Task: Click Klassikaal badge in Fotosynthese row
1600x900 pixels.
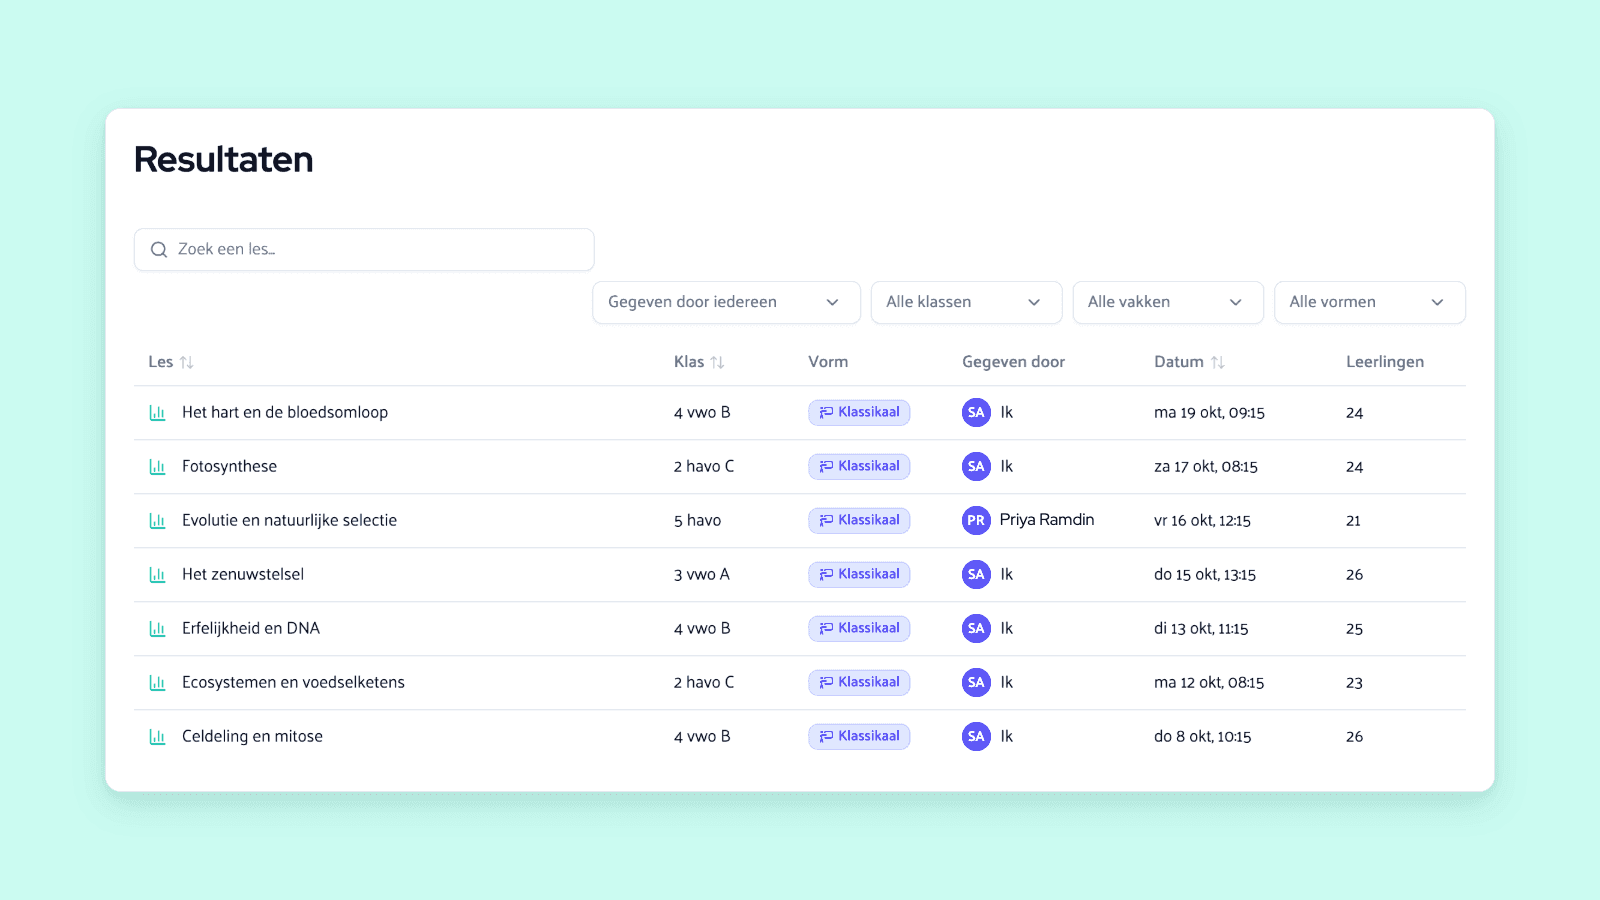Action: (859, 467)
